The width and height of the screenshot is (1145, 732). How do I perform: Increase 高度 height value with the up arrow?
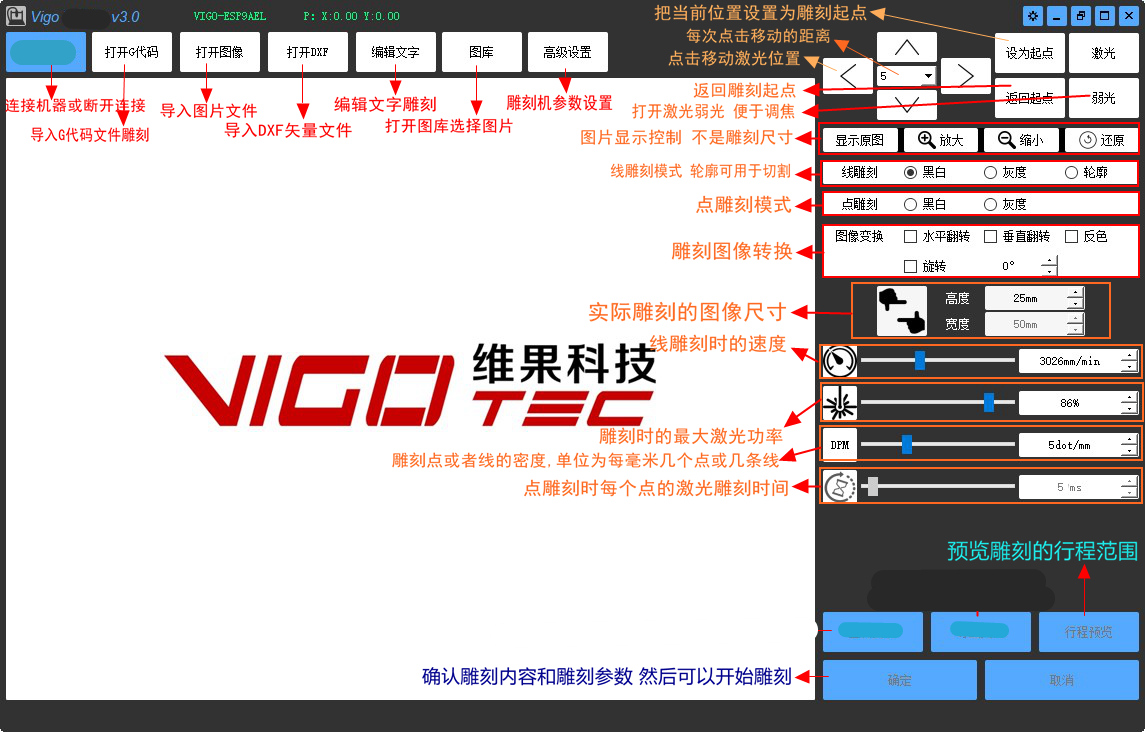point(1075,293)
